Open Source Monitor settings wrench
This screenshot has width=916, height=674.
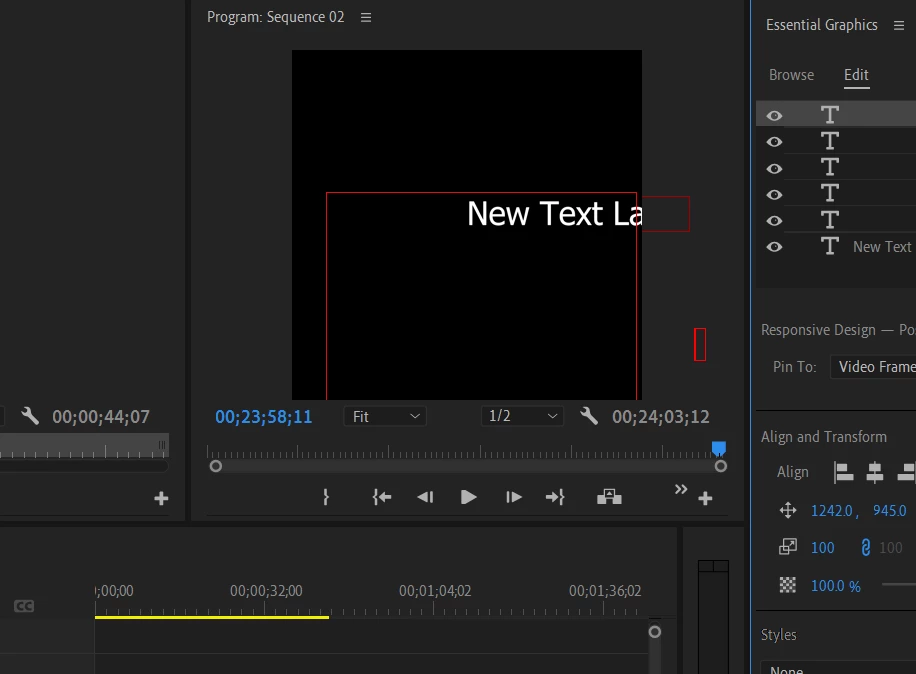(30, 416)
